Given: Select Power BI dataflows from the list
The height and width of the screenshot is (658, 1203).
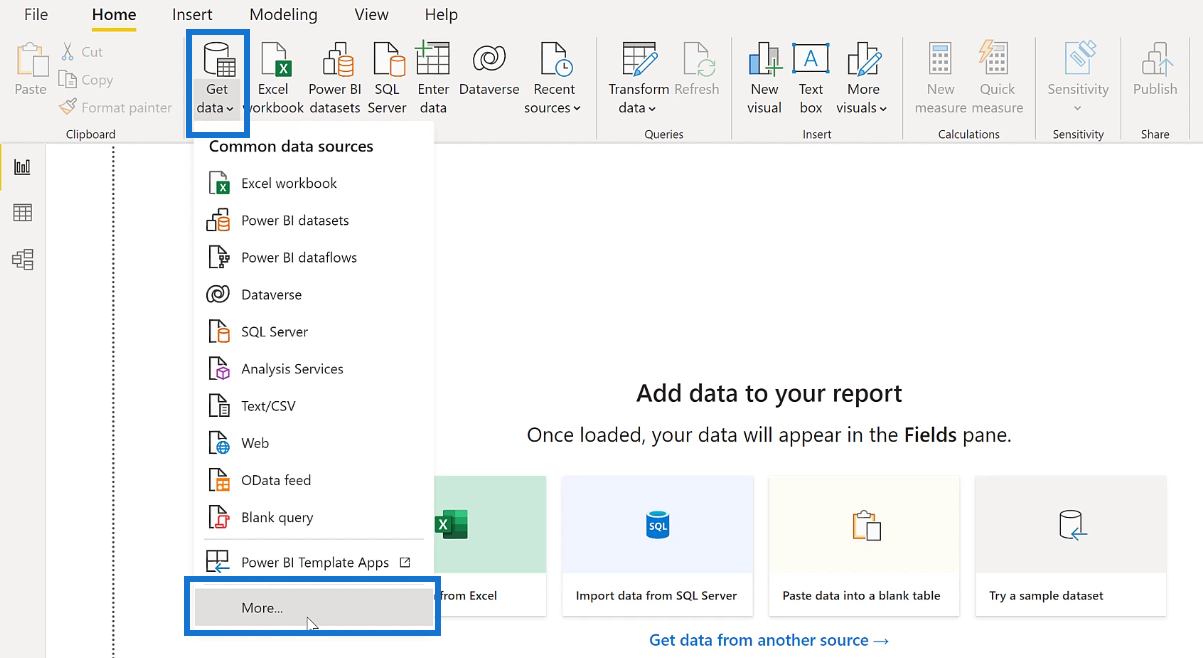Looking at the screenshot, I should click(314, 257).
